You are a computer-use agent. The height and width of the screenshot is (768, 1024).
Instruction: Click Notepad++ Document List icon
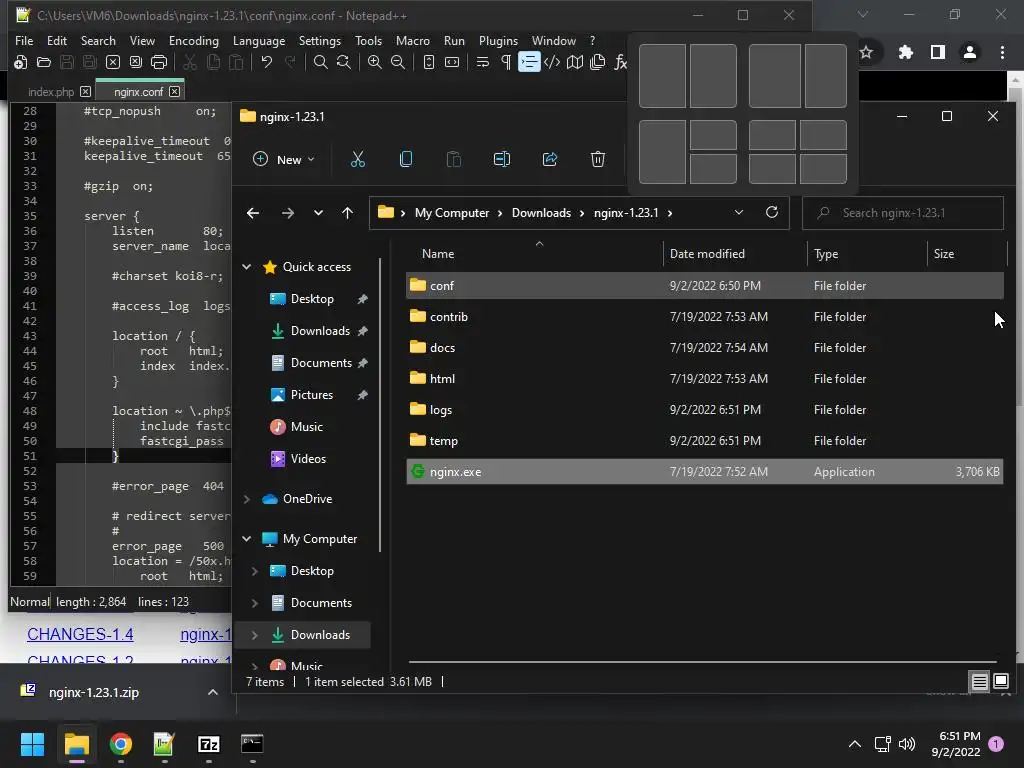[x=598, y=62]
